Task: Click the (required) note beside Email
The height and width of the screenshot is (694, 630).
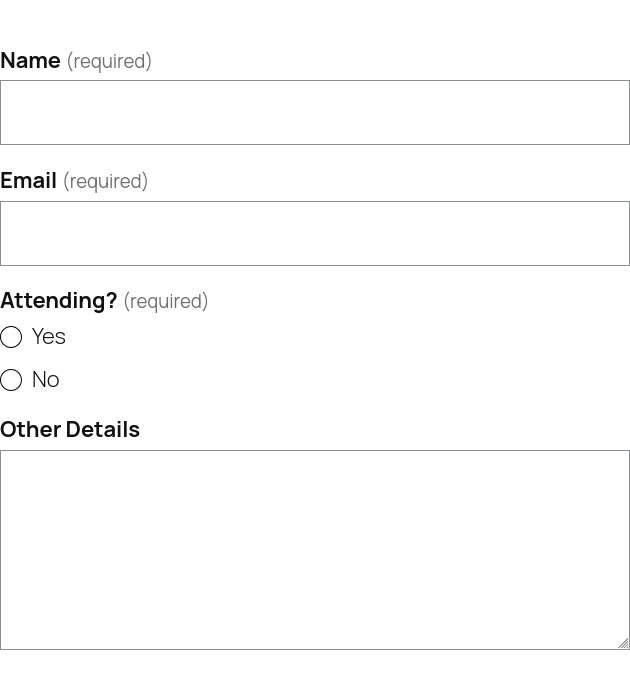Action: click(105, 181)
